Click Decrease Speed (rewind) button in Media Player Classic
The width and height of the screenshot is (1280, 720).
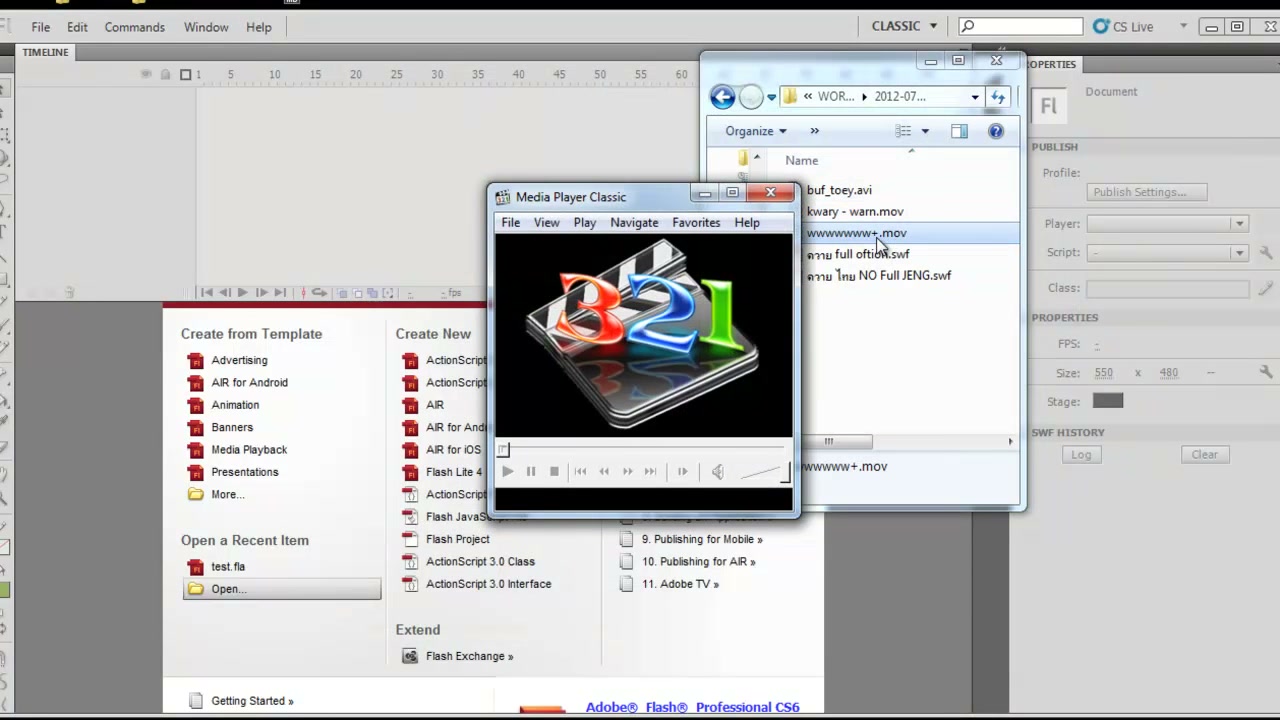coord(604,472)
